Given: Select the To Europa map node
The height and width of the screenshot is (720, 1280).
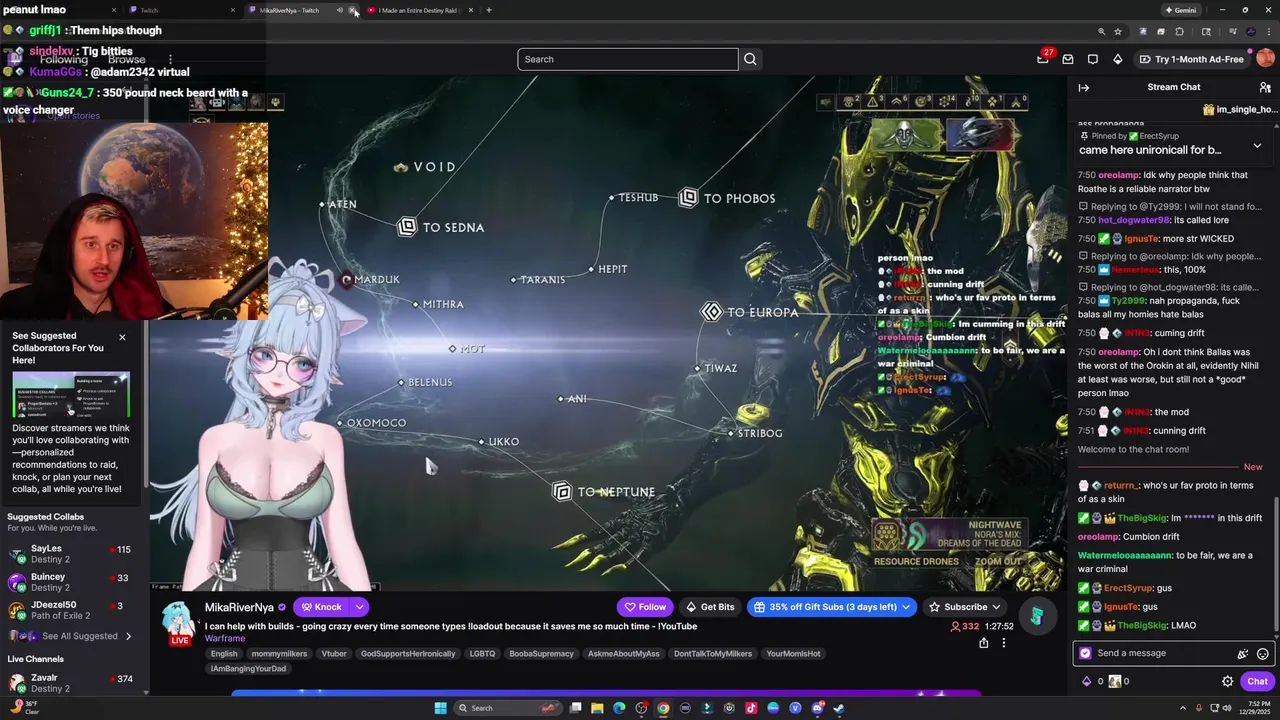Looking at the screenshot, I should (x=750, y=312).
